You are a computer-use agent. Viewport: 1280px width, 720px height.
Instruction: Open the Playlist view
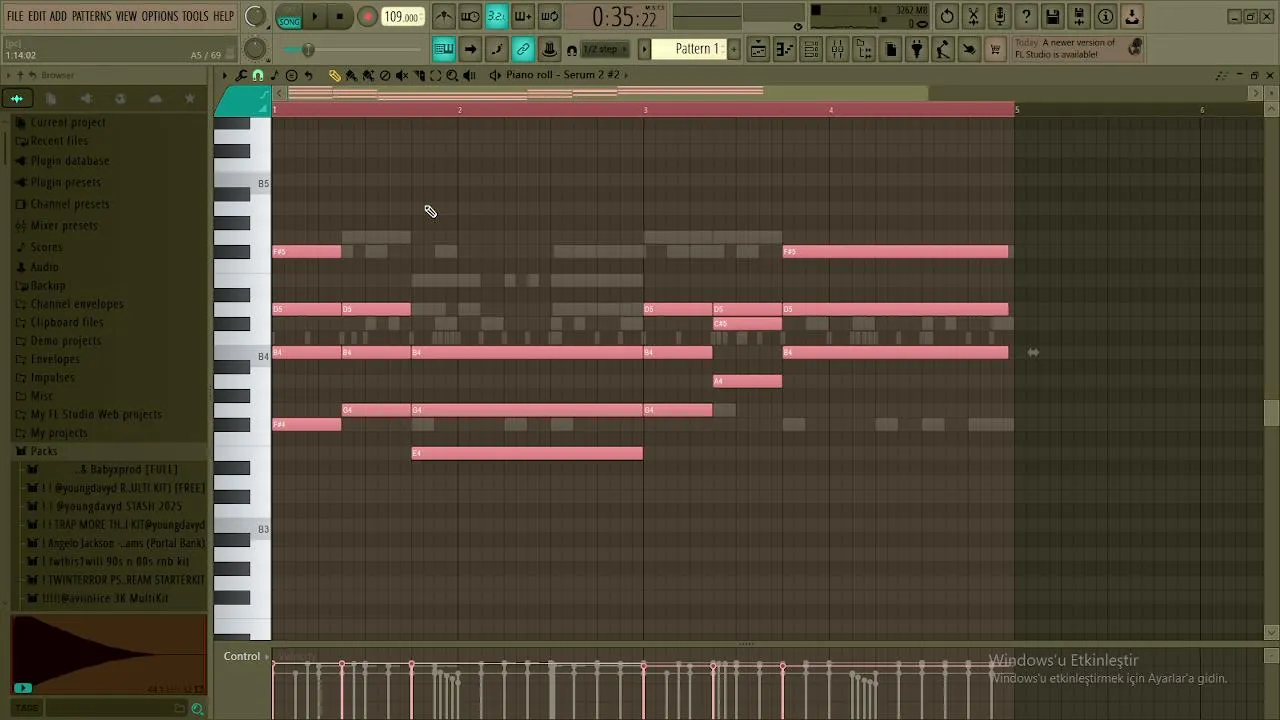pos(759,50)
